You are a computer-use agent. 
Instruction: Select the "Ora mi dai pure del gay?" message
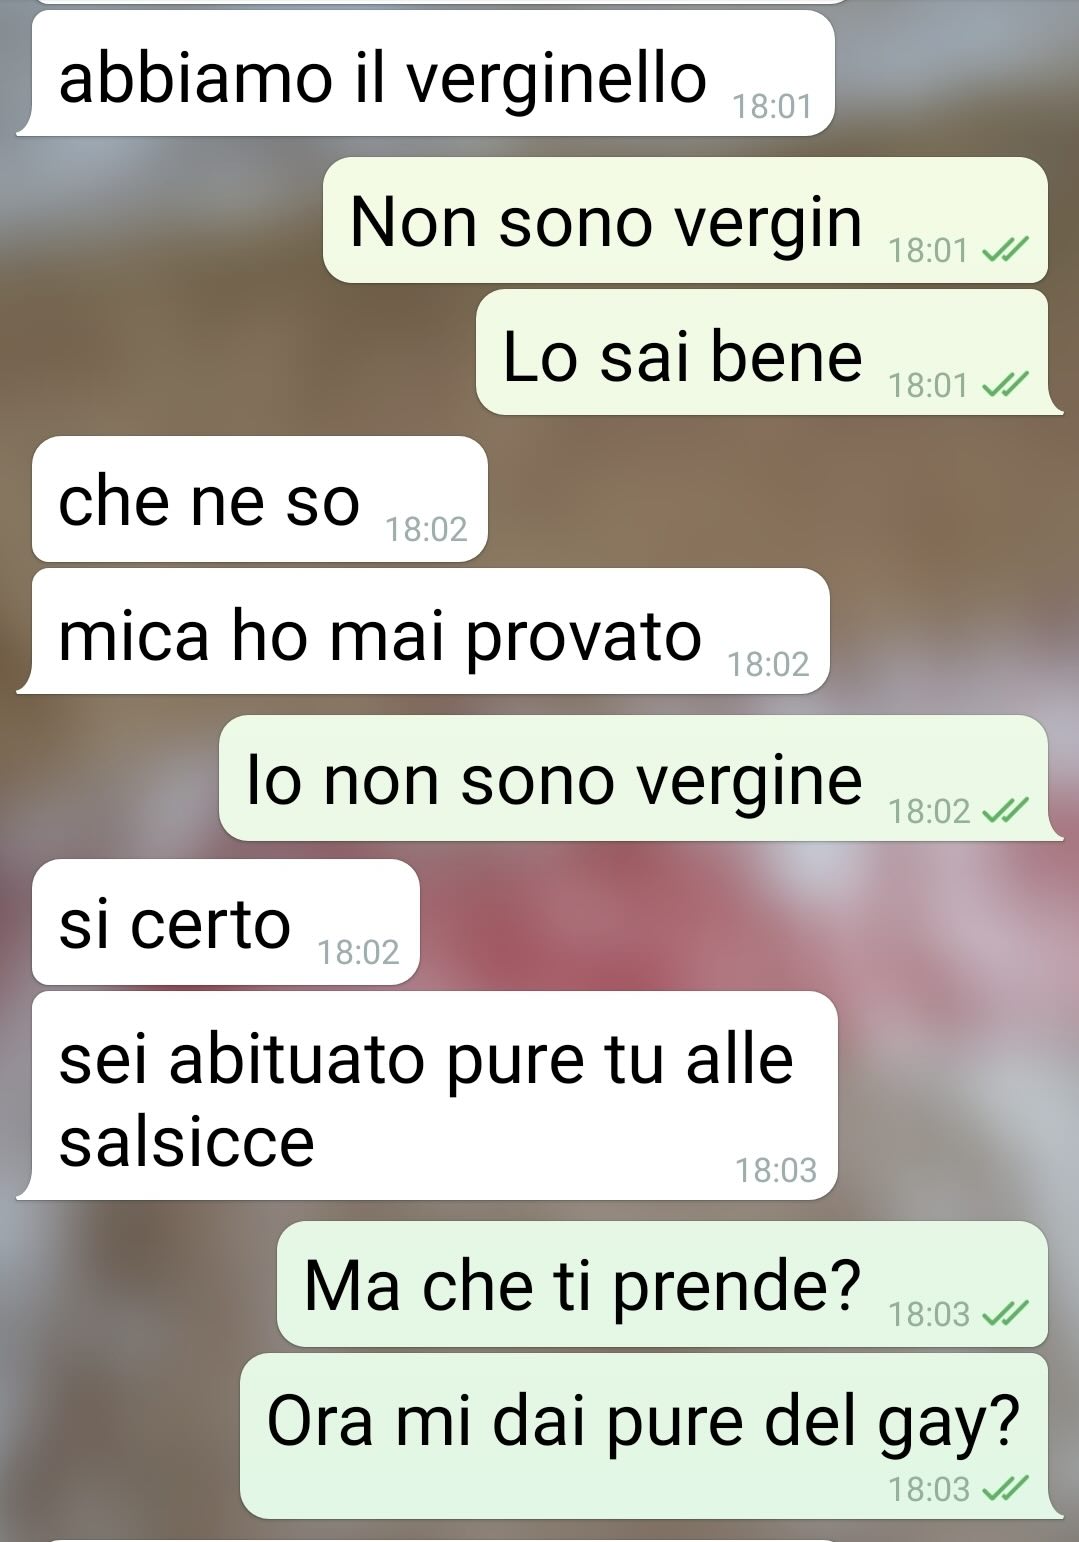(650, 1436)
